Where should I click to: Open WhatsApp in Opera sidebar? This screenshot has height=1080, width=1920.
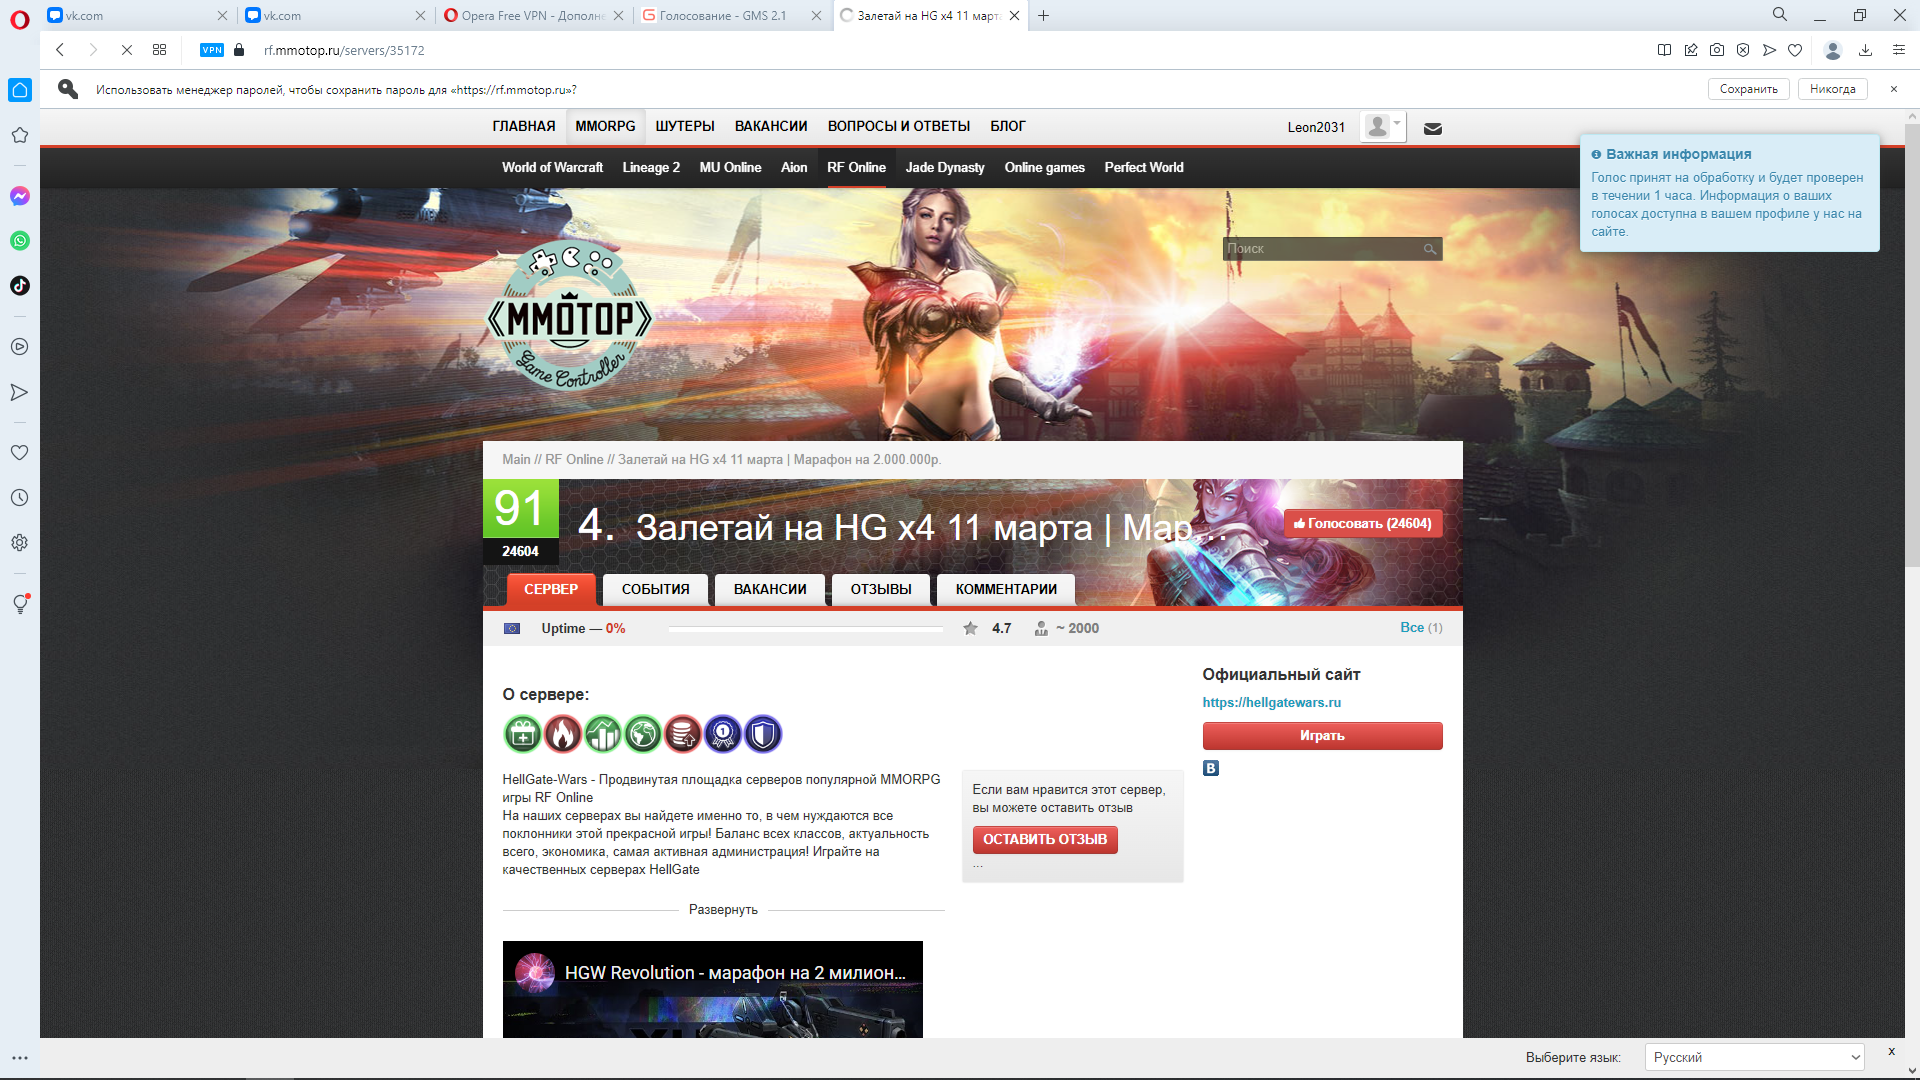19,241
